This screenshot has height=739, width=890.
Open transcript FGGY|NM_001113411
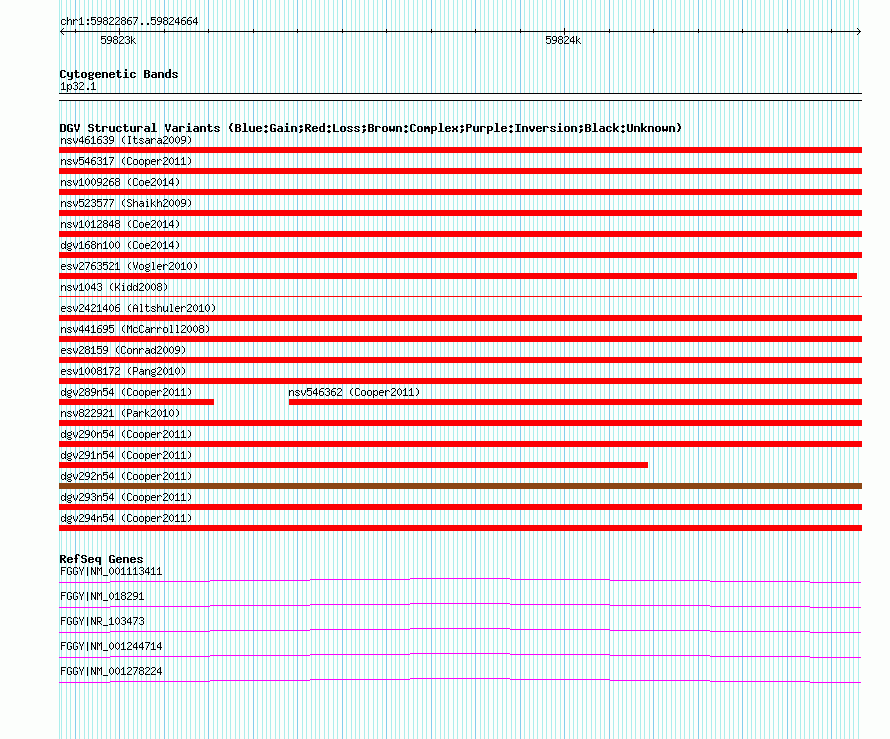point(111,572)
